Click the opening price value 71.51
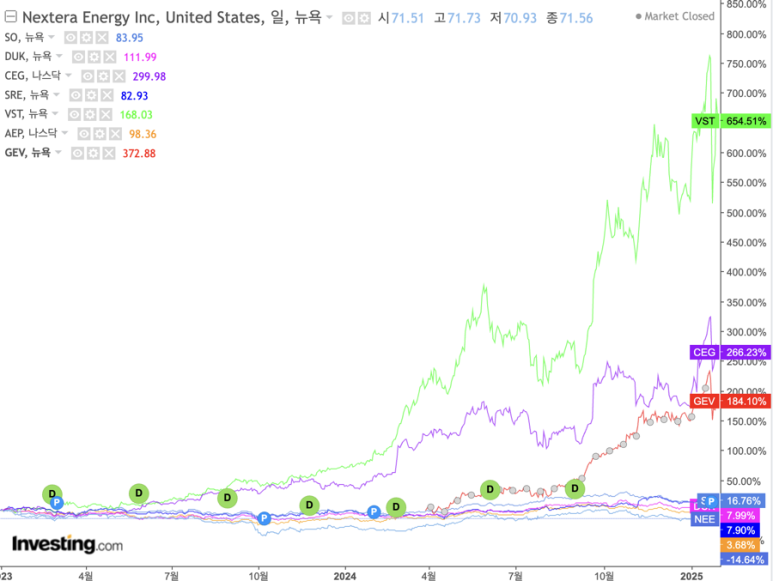This screenshot has width=773, height=581. [408, 18]
